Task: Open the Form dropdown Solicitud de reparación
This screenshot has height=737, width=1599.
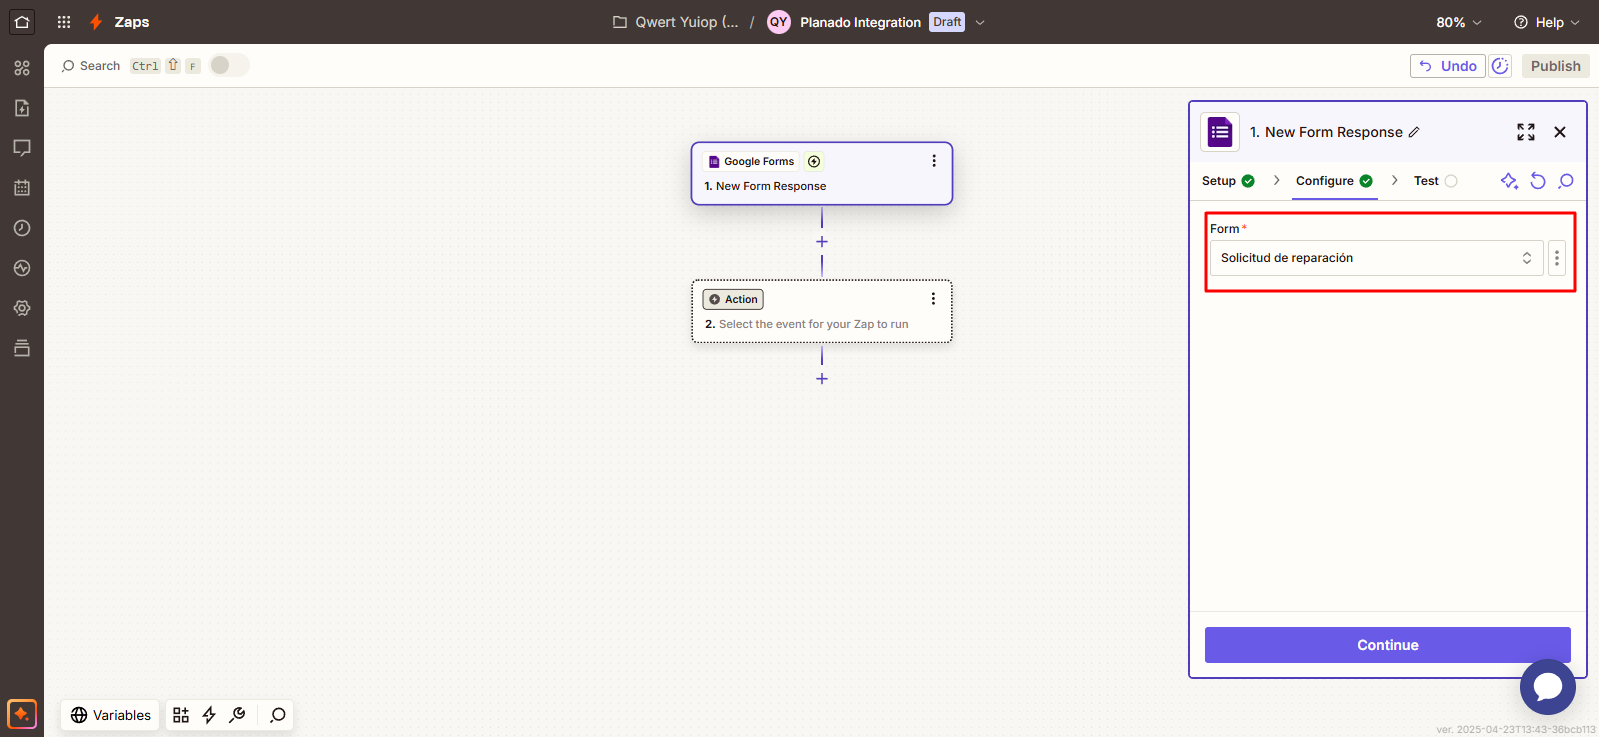Action: click(1376, 258)
